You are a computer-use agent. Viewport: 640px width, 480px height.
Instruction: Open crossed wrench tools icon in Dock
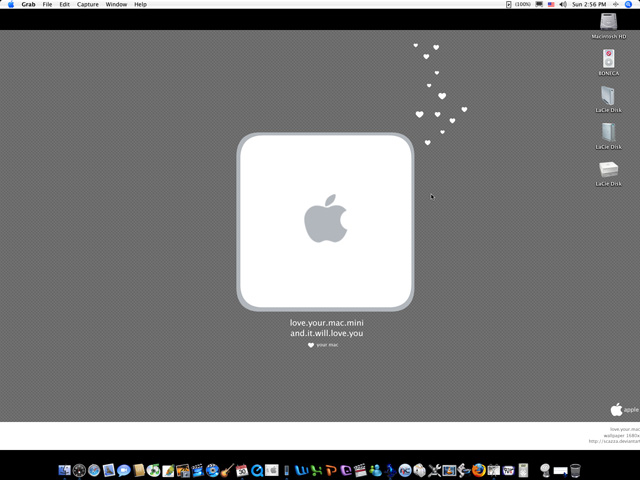pos(435,471)
